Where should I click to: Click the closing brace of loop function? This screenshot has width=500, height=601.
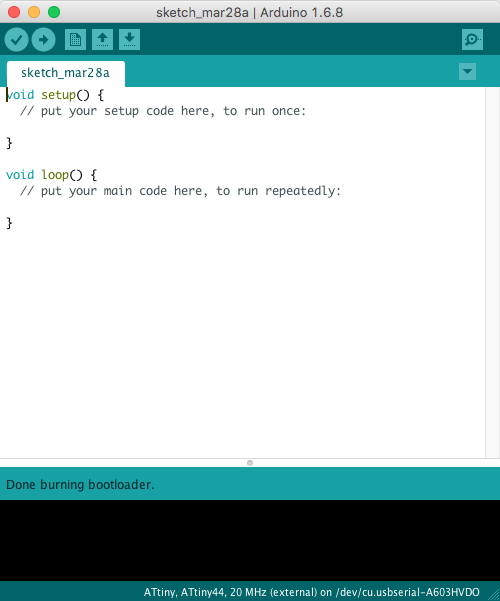pyautogui.click(x=10, y=223)
